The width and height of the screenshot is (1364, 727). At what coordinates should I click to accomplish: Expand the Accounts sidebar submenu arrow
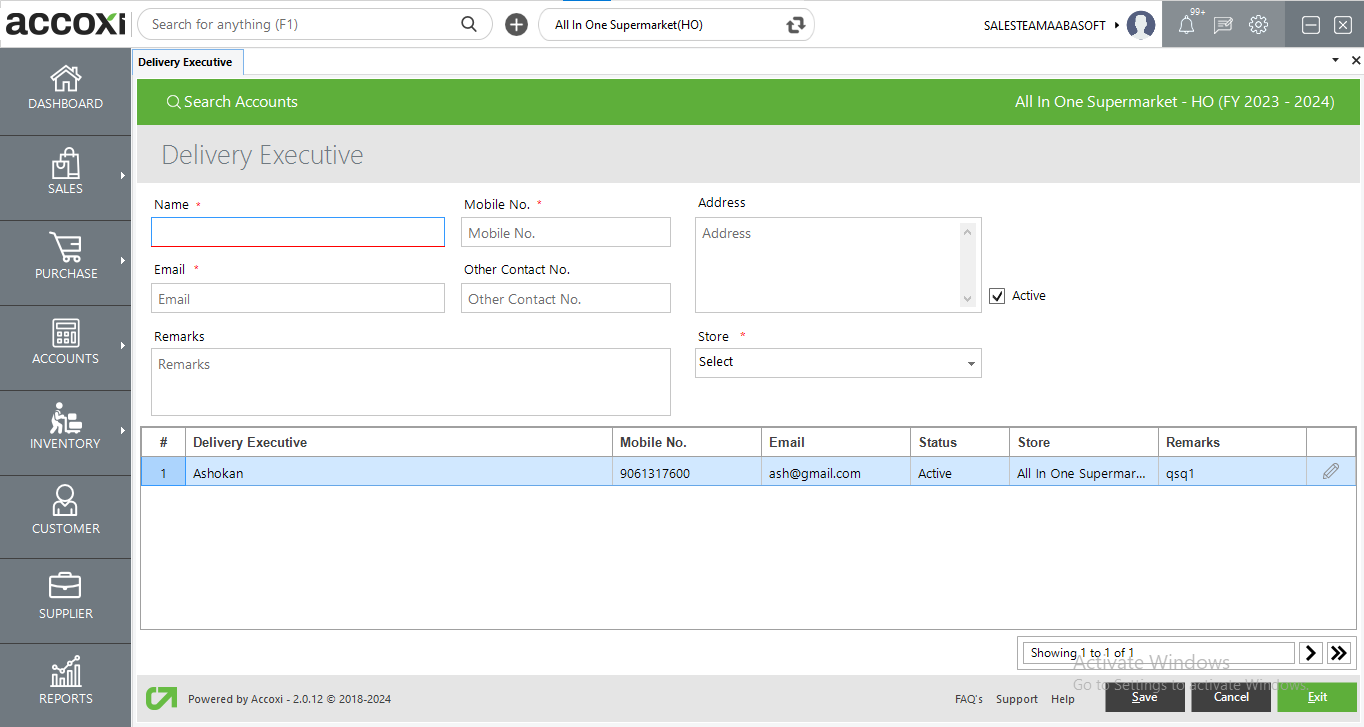click(x=123, y=343)
